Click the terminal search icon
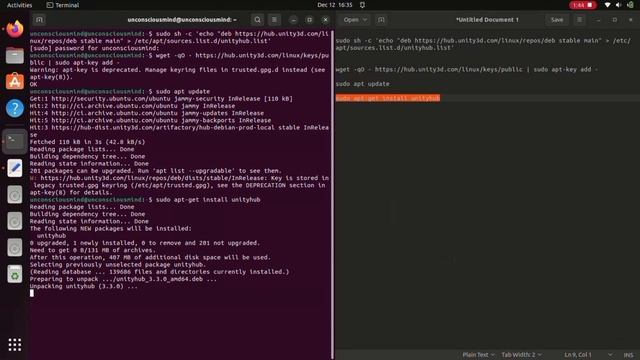Screen dimensions: 640x360 click(258, 20)
